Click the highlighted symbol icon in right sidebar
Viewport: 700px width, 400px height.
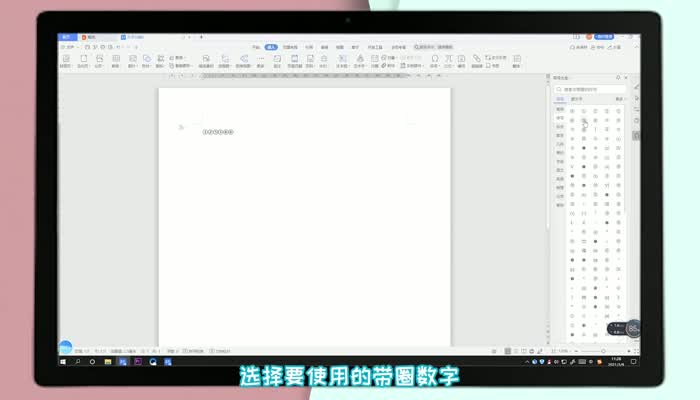tap(636, 136)
